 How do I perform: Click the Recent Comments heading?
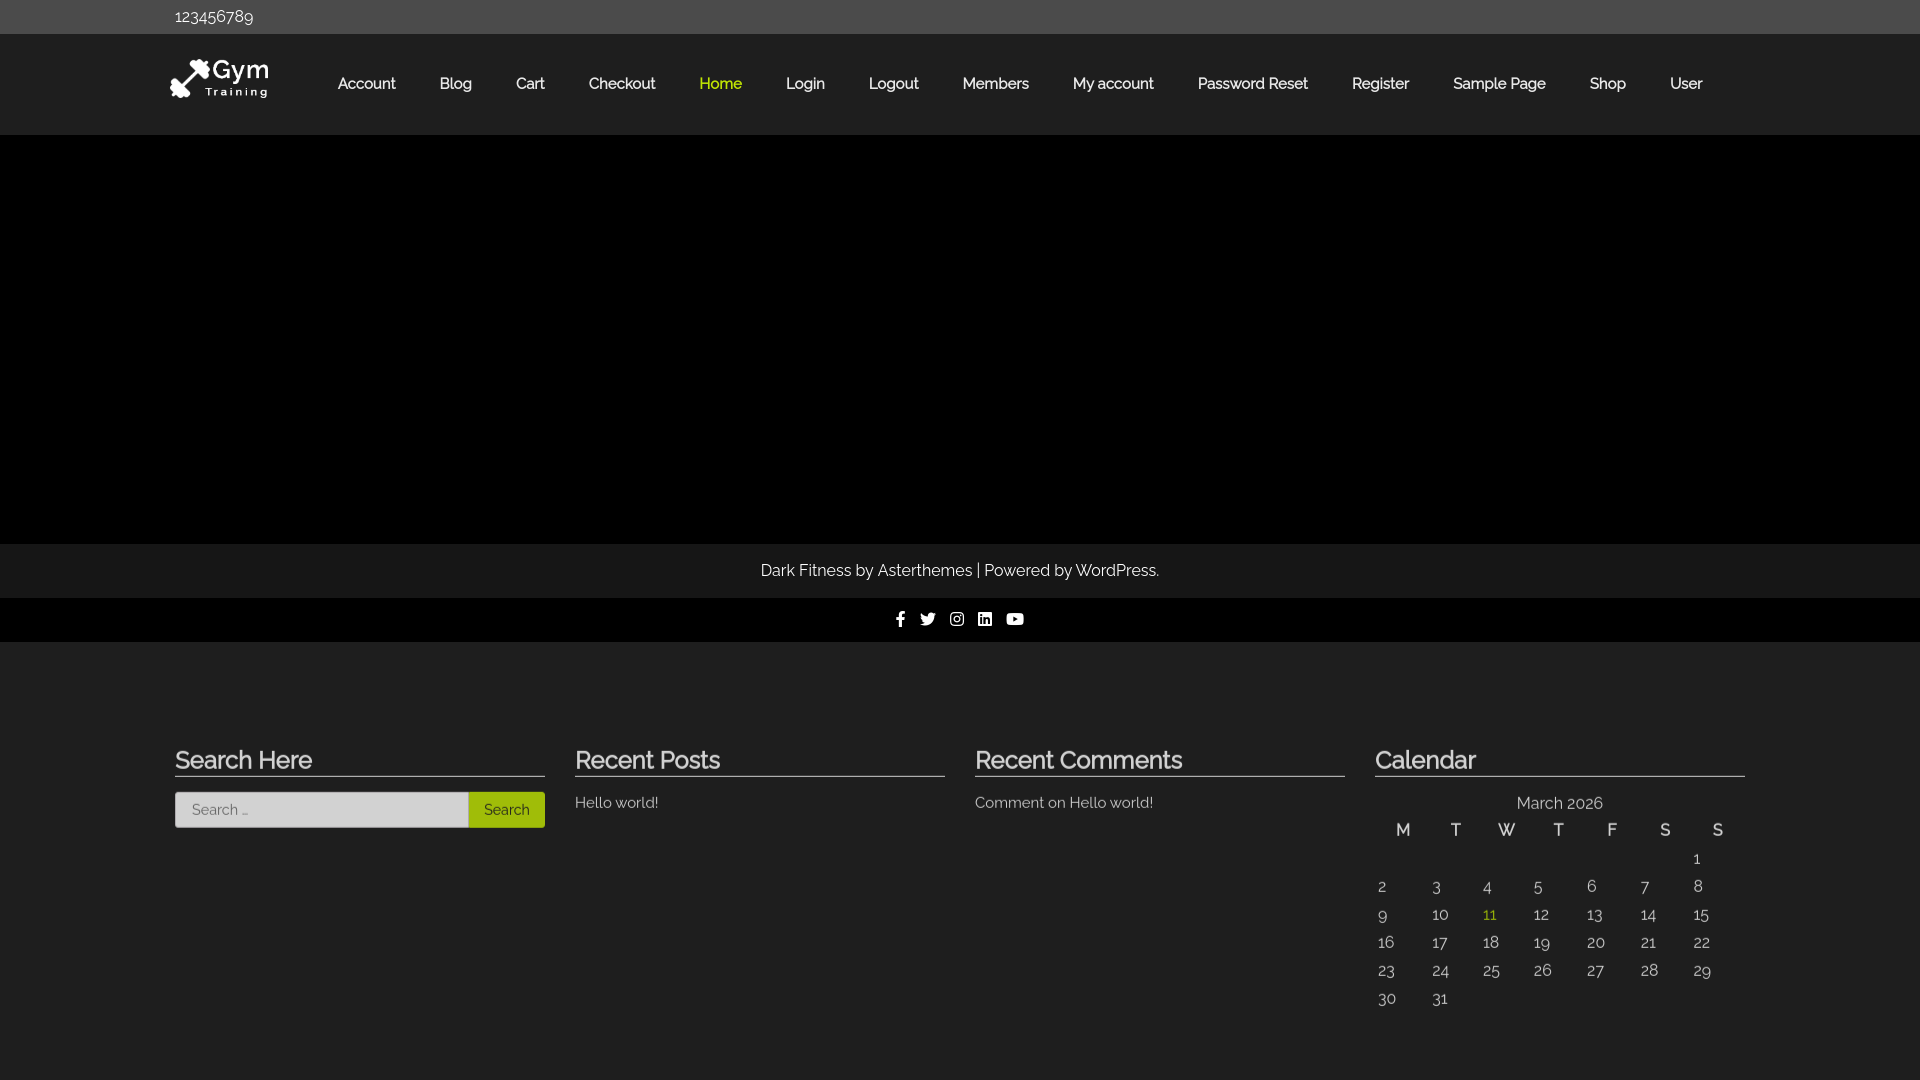coord(1079,761)
